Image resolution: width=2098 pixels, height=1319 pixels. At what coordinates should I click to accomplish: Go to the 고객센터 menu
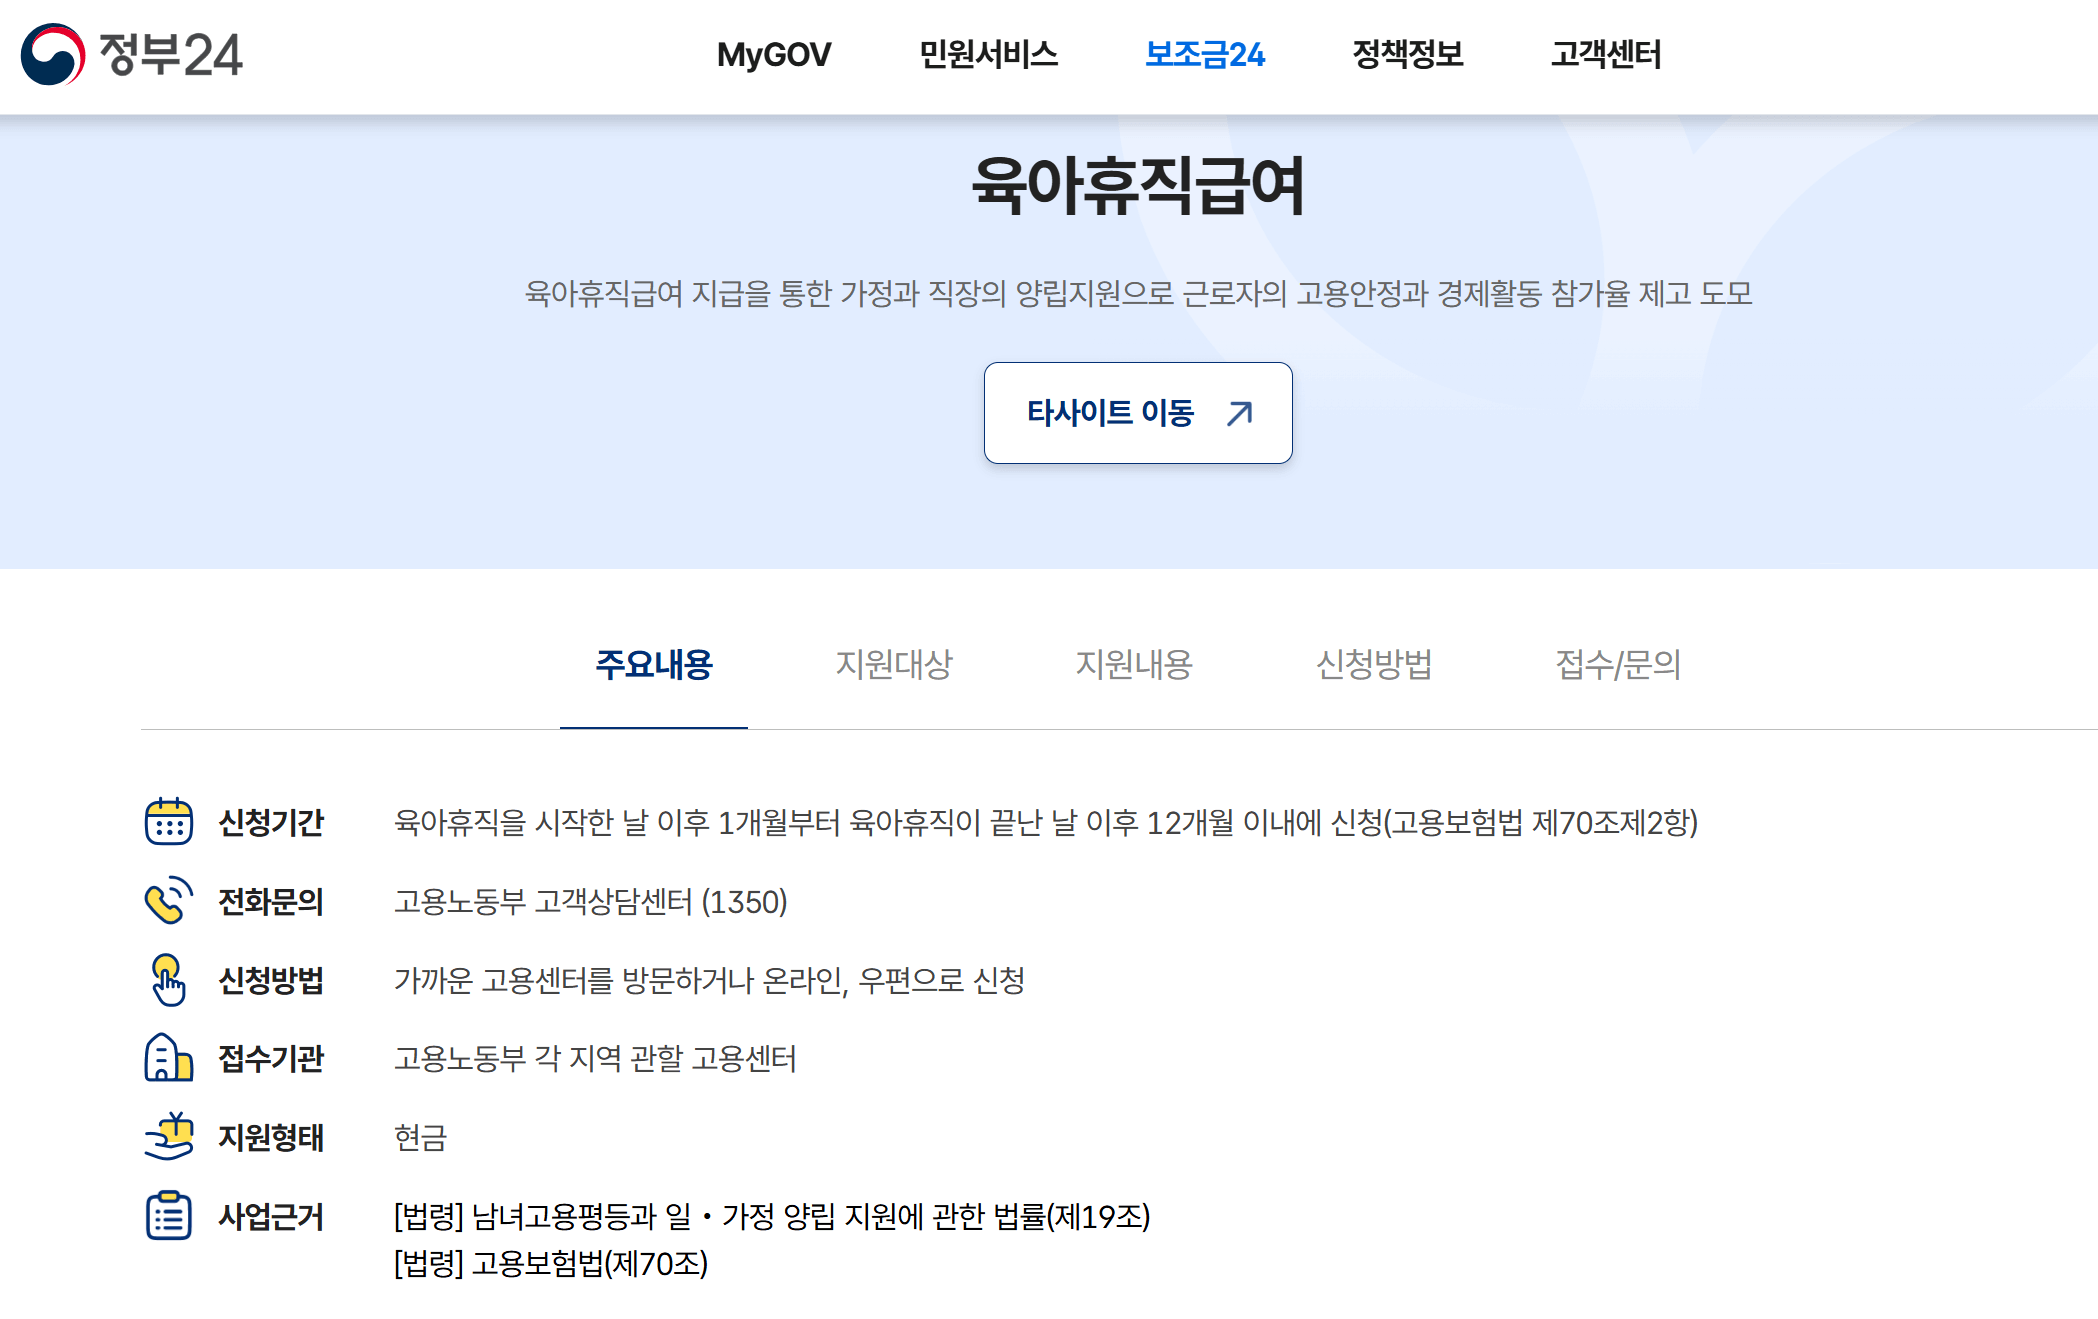pos(1606,55)
